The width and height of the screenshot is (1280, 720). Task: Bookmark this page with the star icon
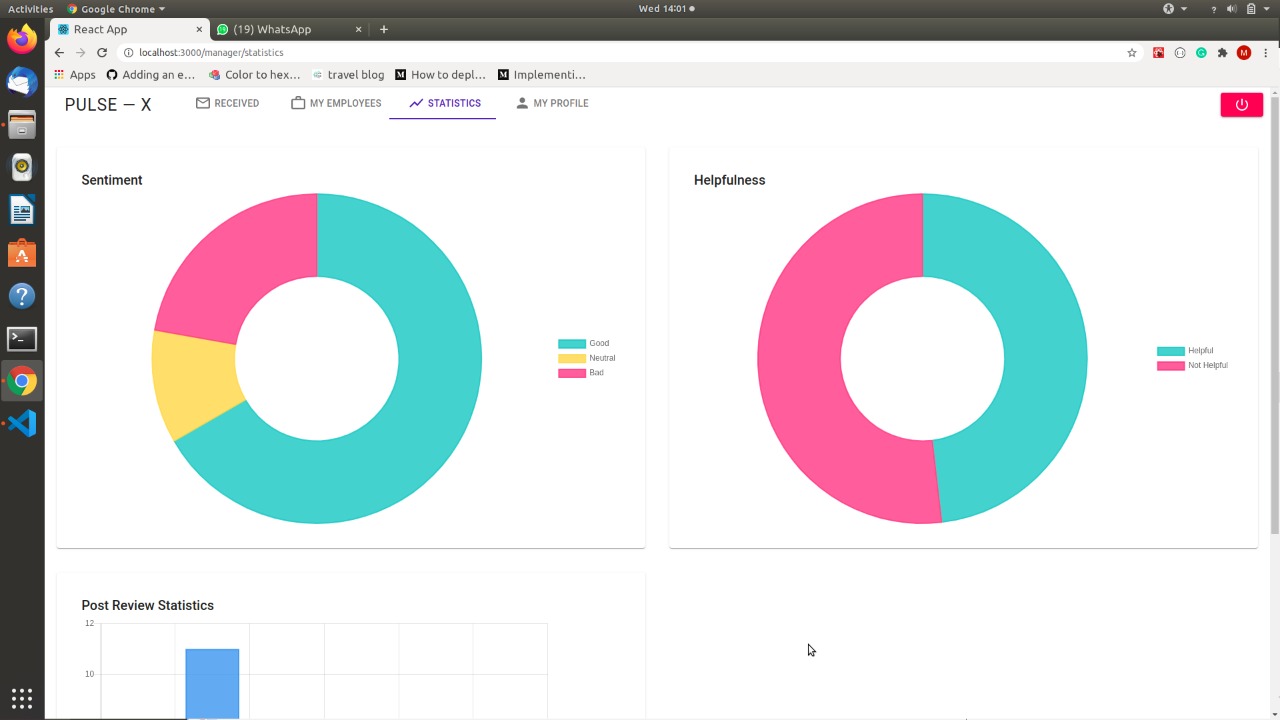pos(1132,52)
